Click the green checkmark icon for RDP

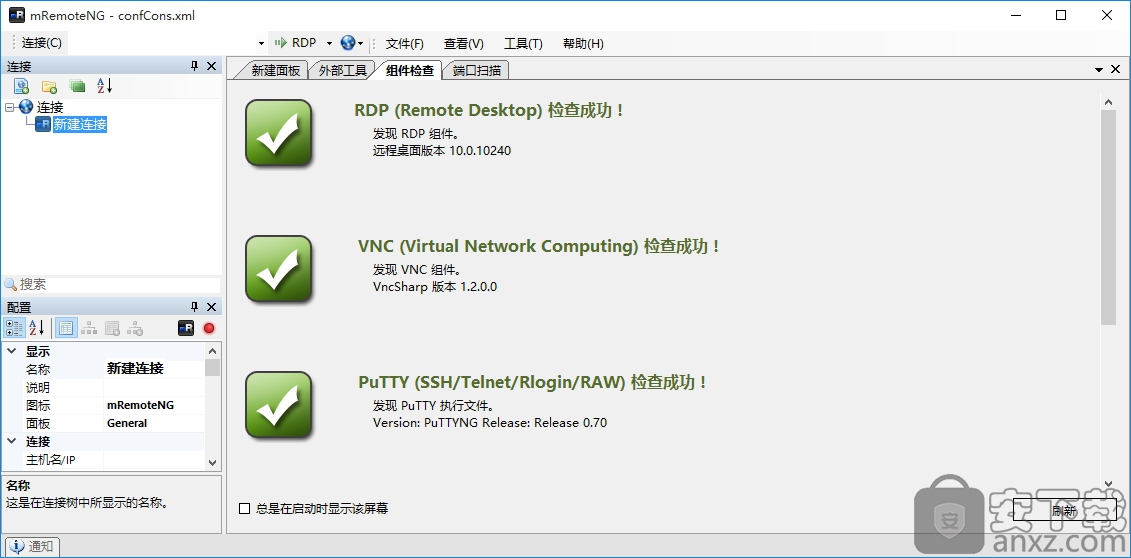(278, 133)
